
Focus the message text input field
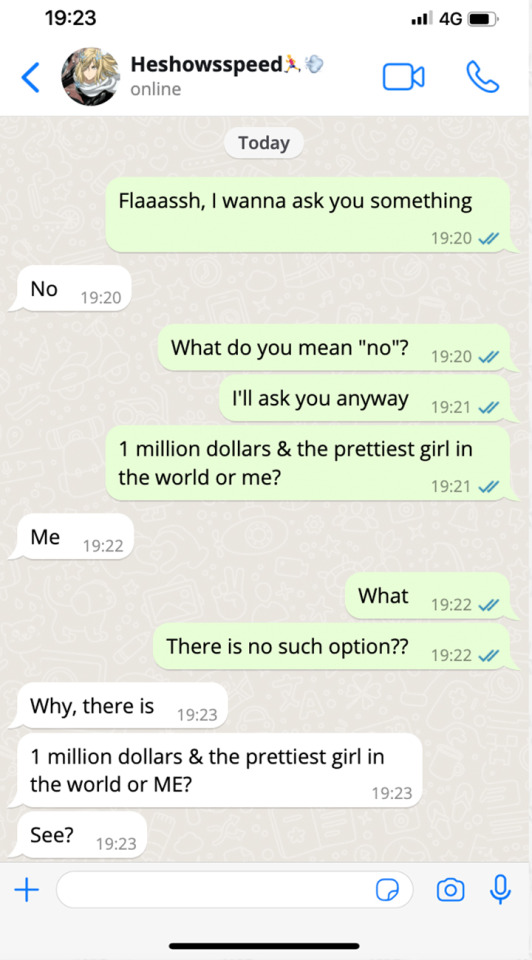pyautogui.click(x=234, y=890)
